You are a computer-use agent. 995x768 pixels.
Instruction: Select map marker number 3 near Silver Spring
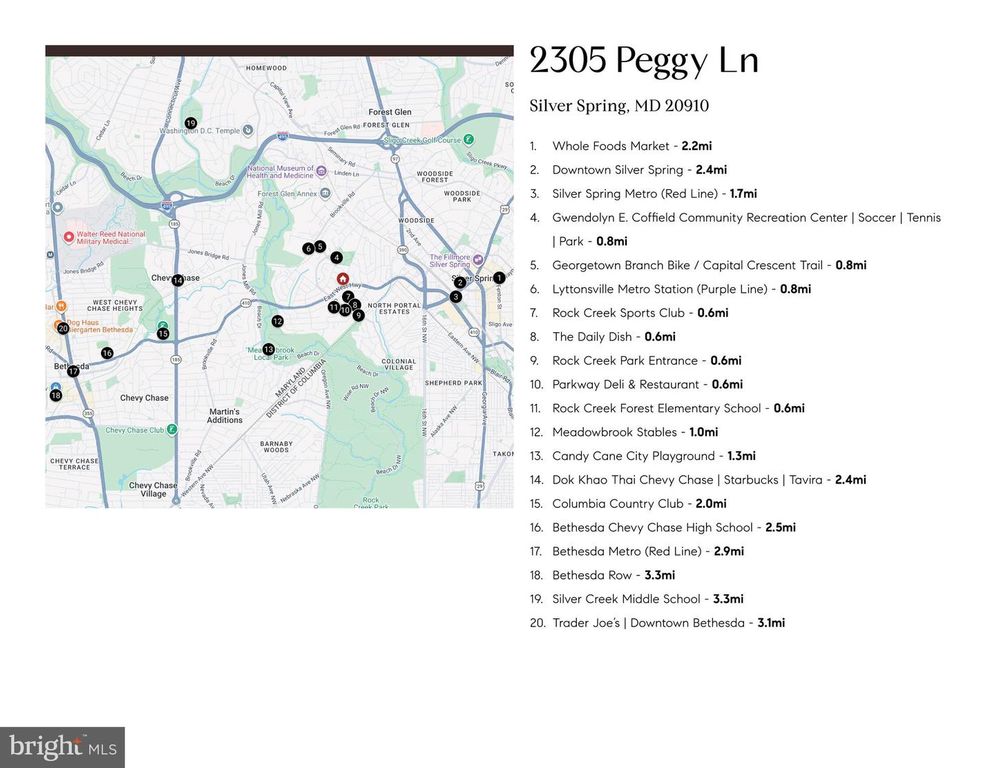coord(456,296)
